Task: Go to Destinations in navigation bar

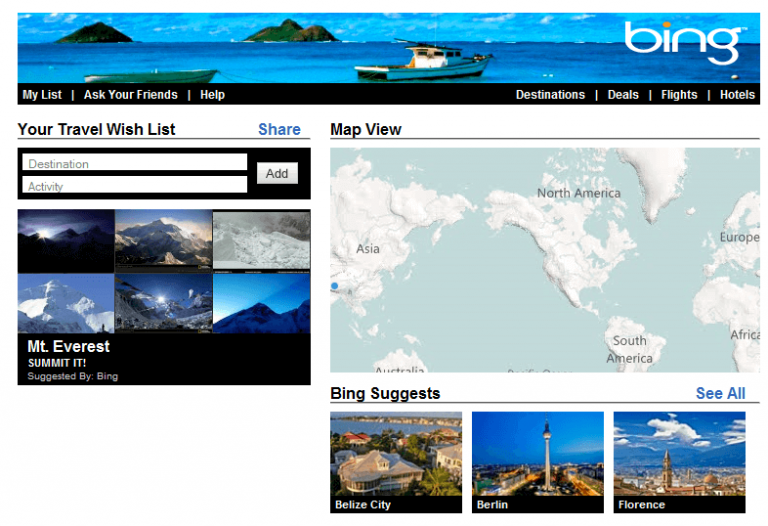Action: coord(550,95)
